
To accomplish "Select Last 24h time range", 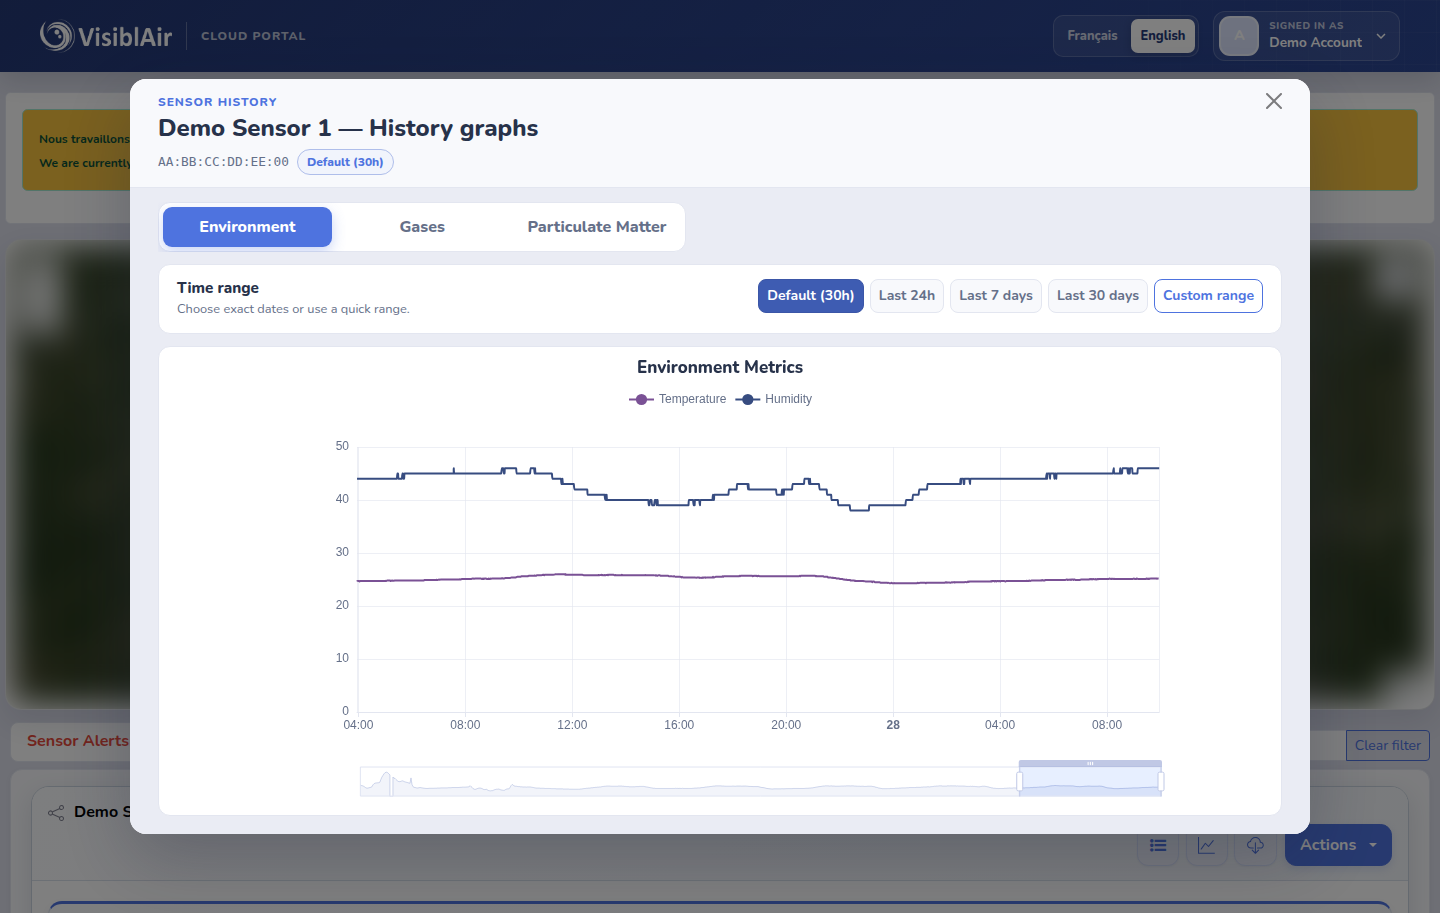I will [907, 296].
